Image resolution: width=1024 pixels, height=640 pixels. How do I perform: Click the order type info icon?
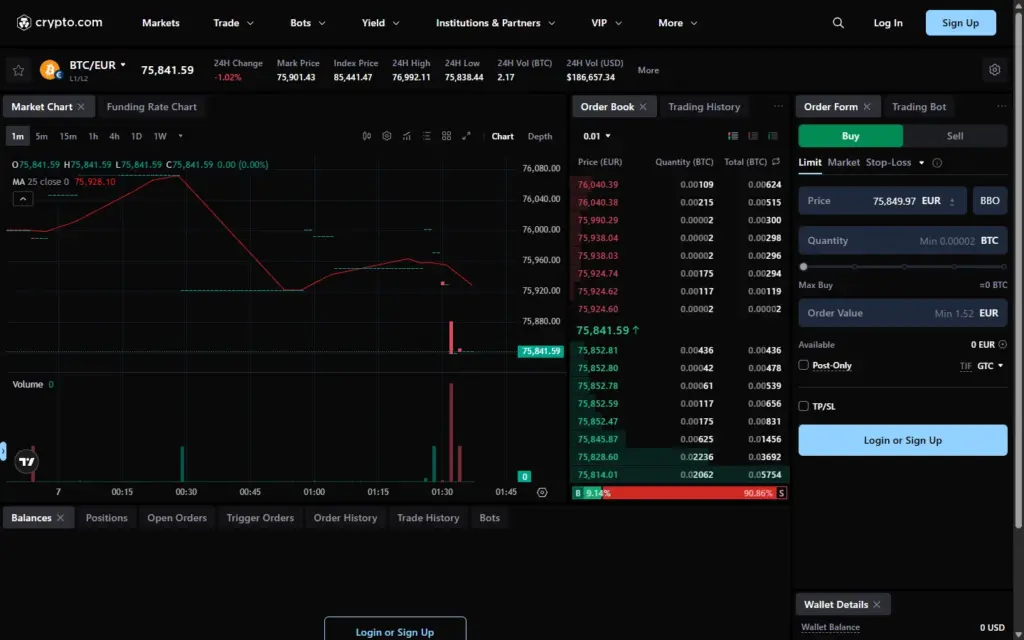coord(937,163)
